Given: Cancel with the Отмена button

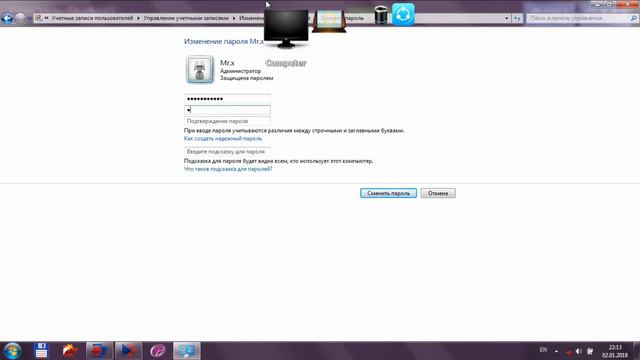Looking at the screenshot, I should pos(438,193).
